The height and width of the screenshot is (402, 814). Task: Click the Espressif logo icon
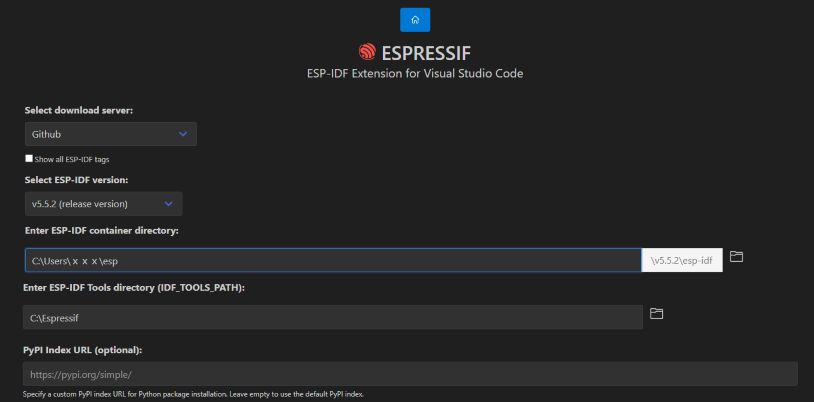tap(366, 52)
